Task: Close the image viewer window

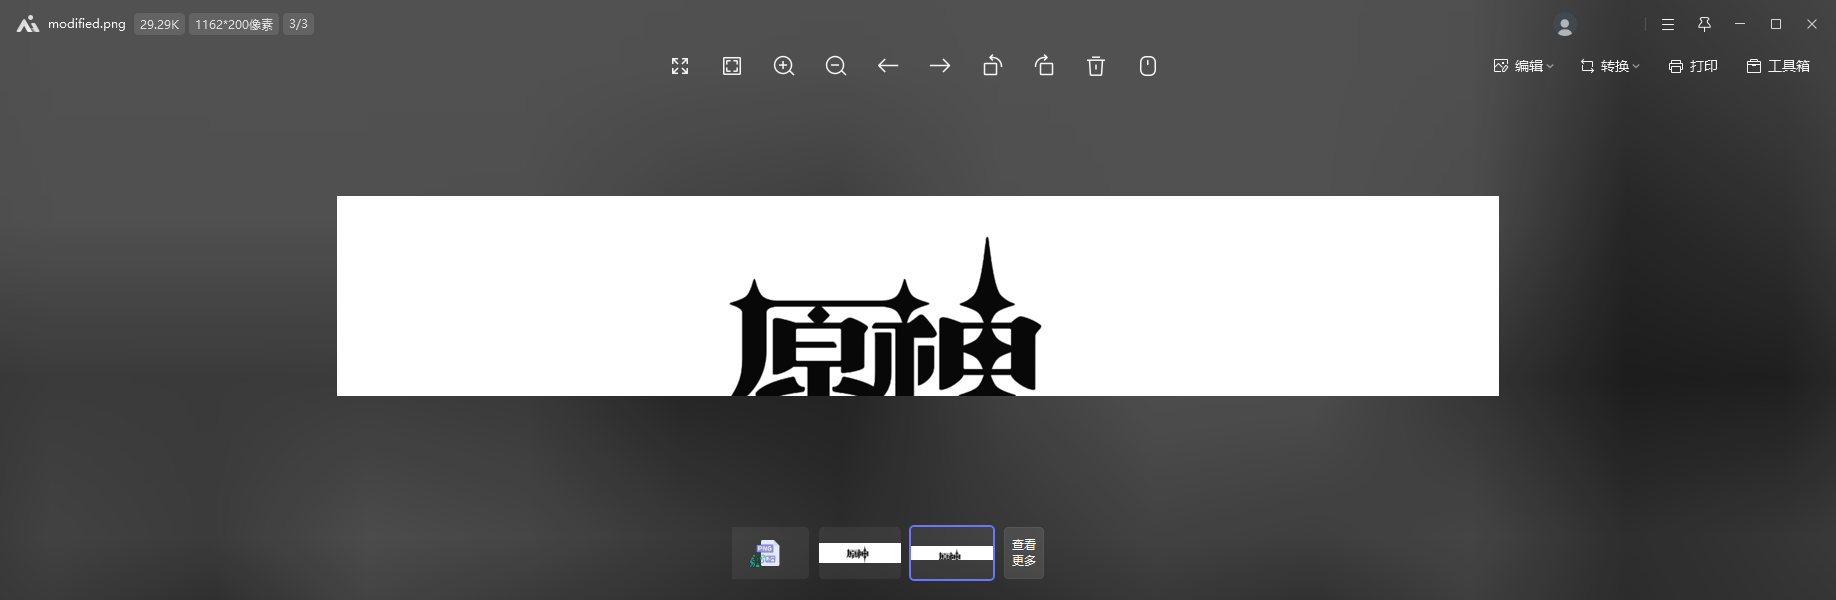Action: [x=1812, y=24]
